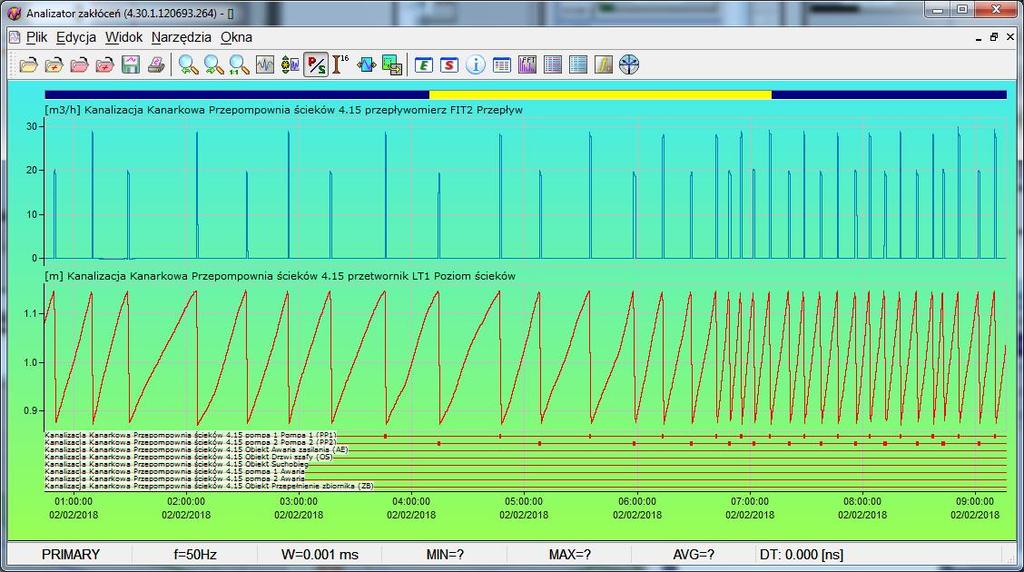Click the vertical scale waveform icon
1024x572 pixels.
pos(290,65)
